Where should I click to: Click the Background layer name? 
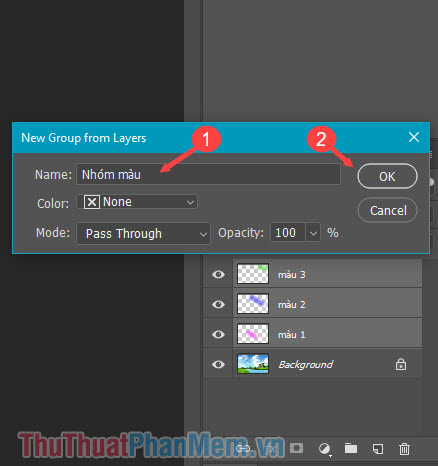click(x=306, y=365)
